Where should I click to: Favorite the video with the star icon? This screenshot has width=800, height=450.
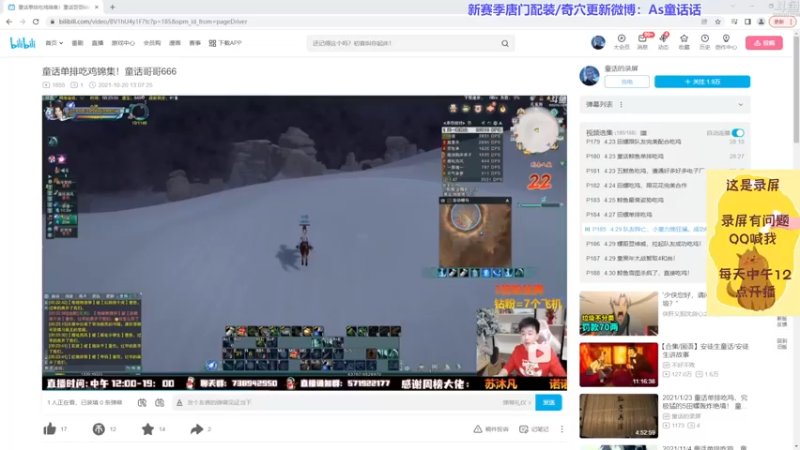pos(148,429)
